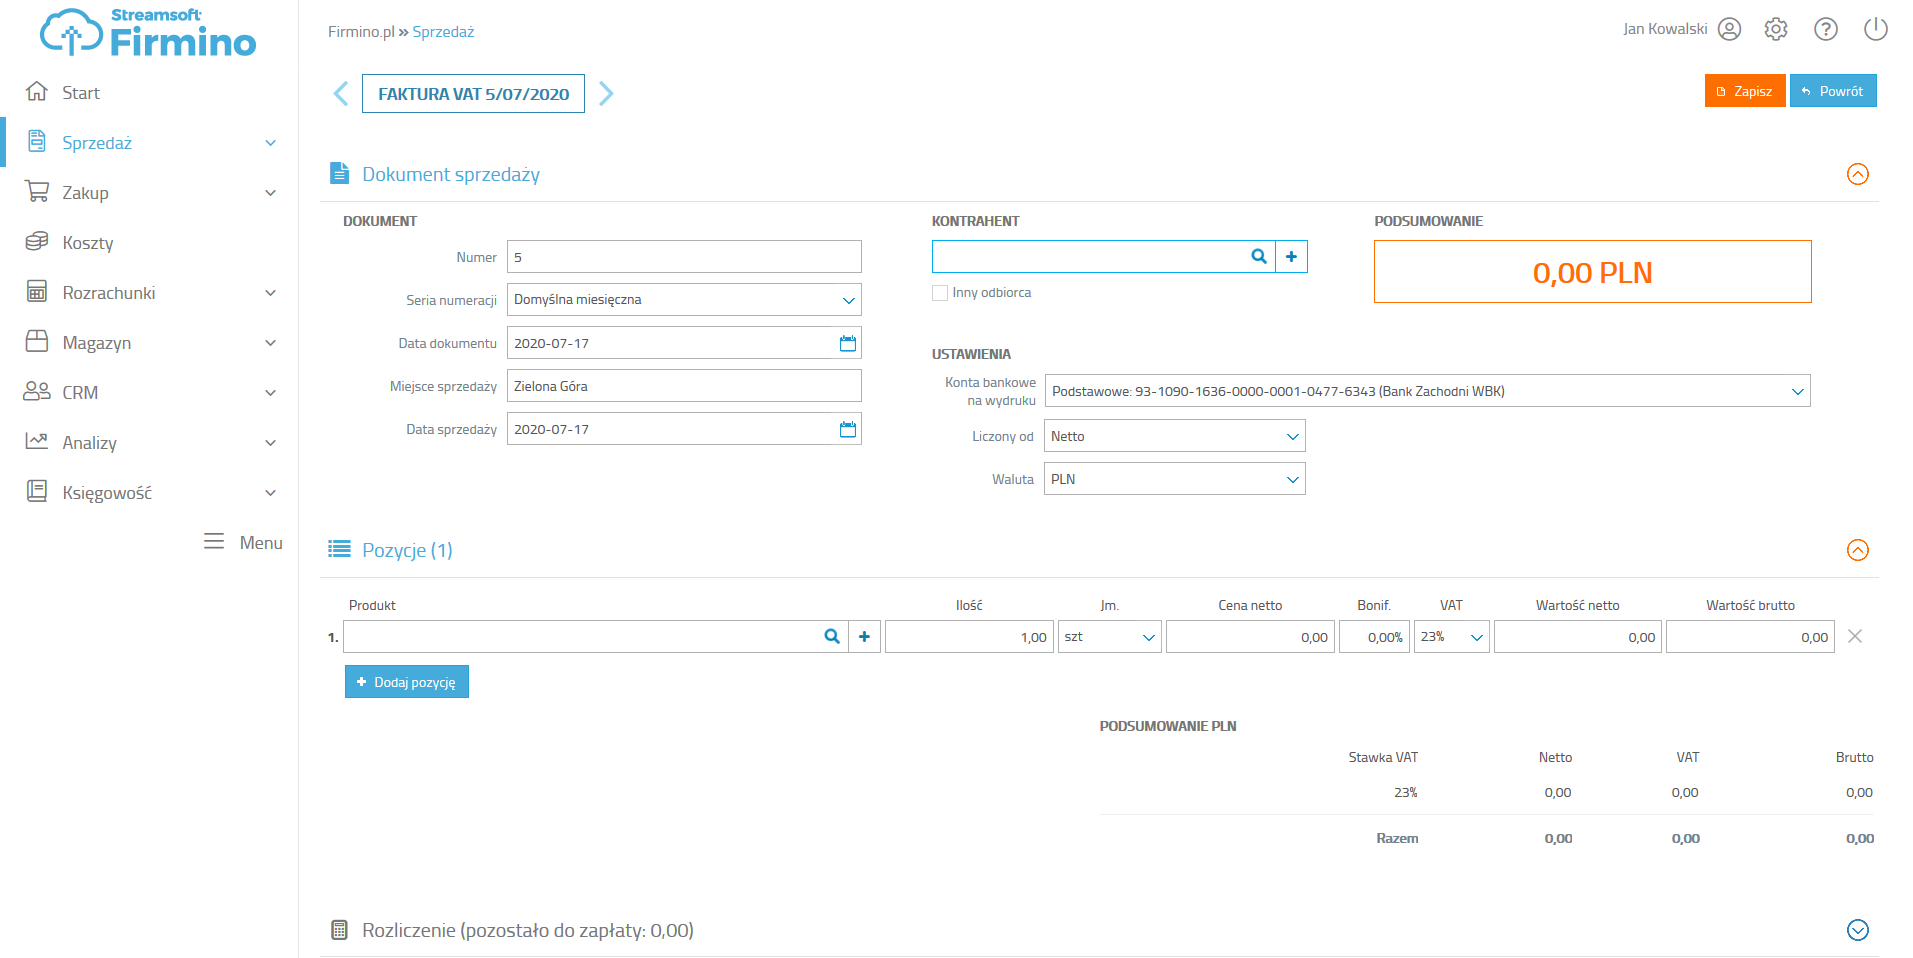Click the Numer input field
1913x958 pixels.
[x=684, y=257]
